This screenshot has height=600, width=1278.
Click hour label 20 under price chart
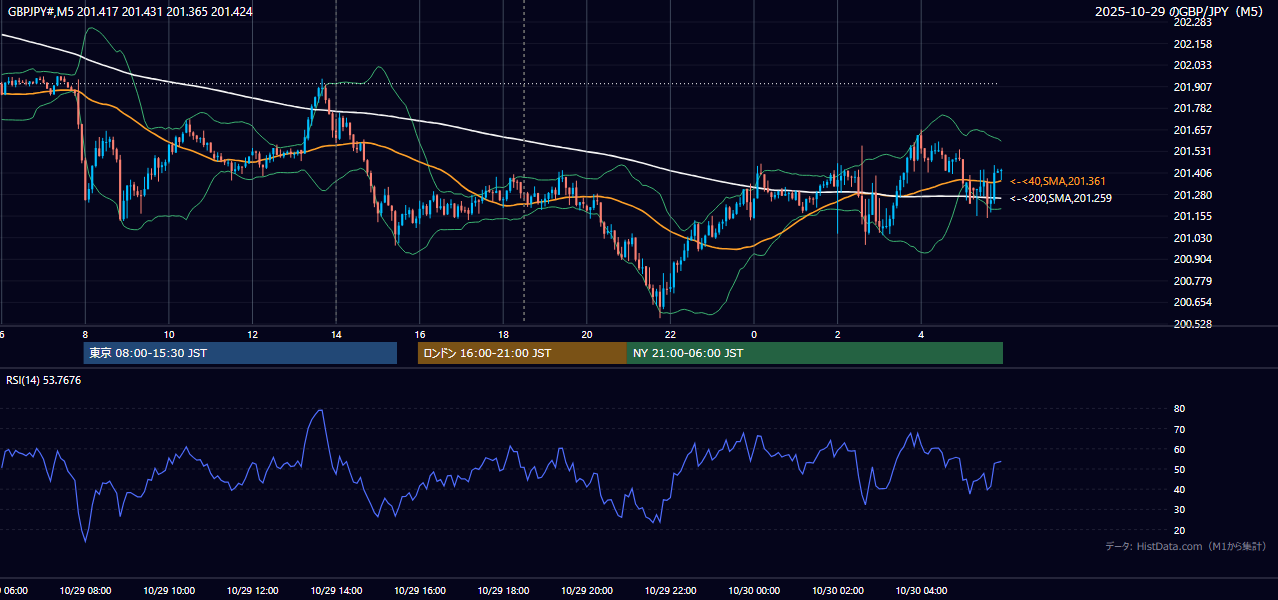587,335
